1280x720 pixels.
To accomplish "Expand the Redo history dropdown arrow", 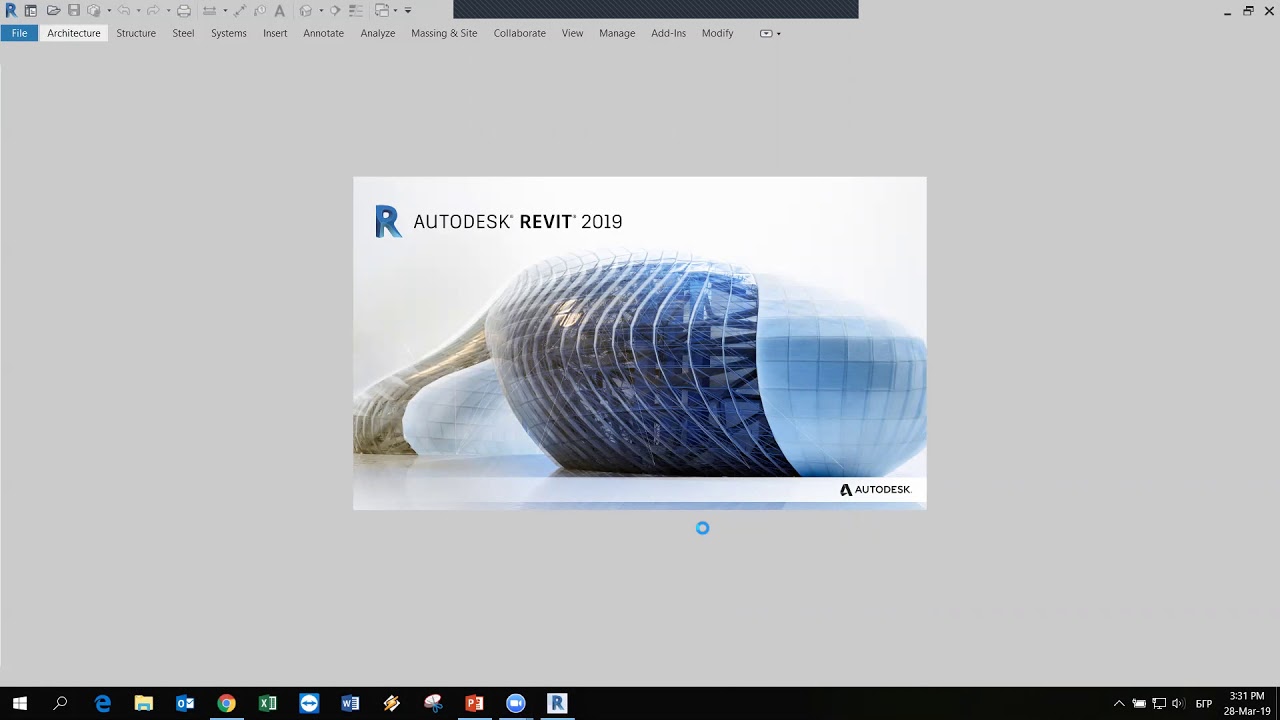I will [168, 10].
